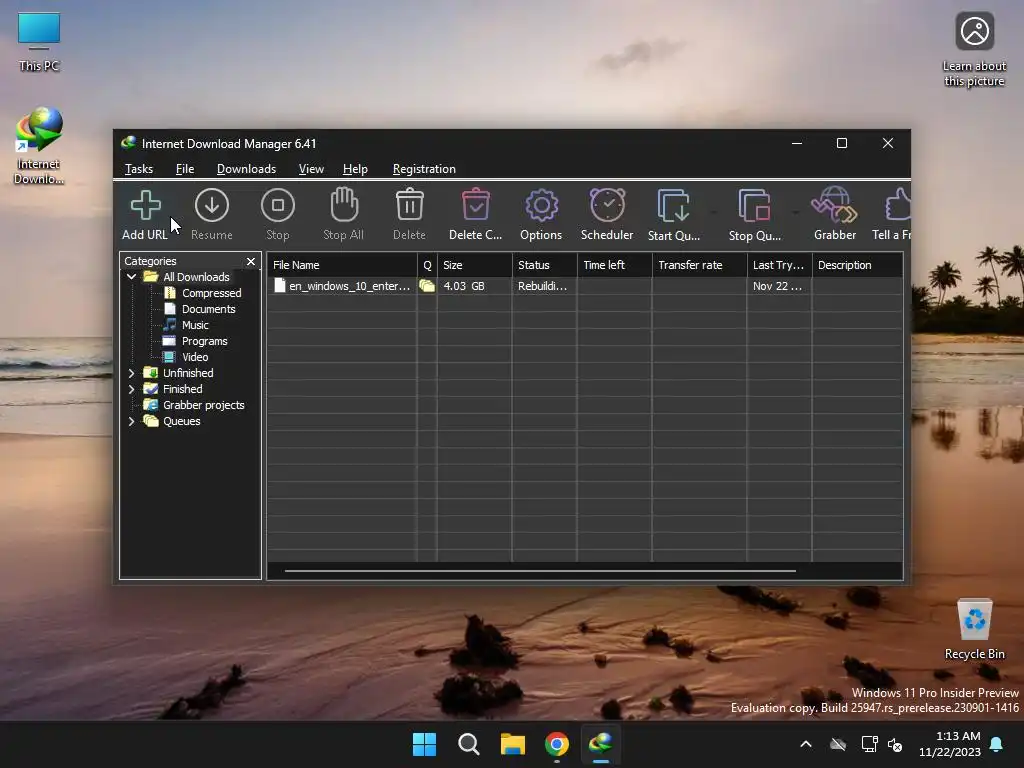Collapse the All Downloads tree node

[131, 277]
